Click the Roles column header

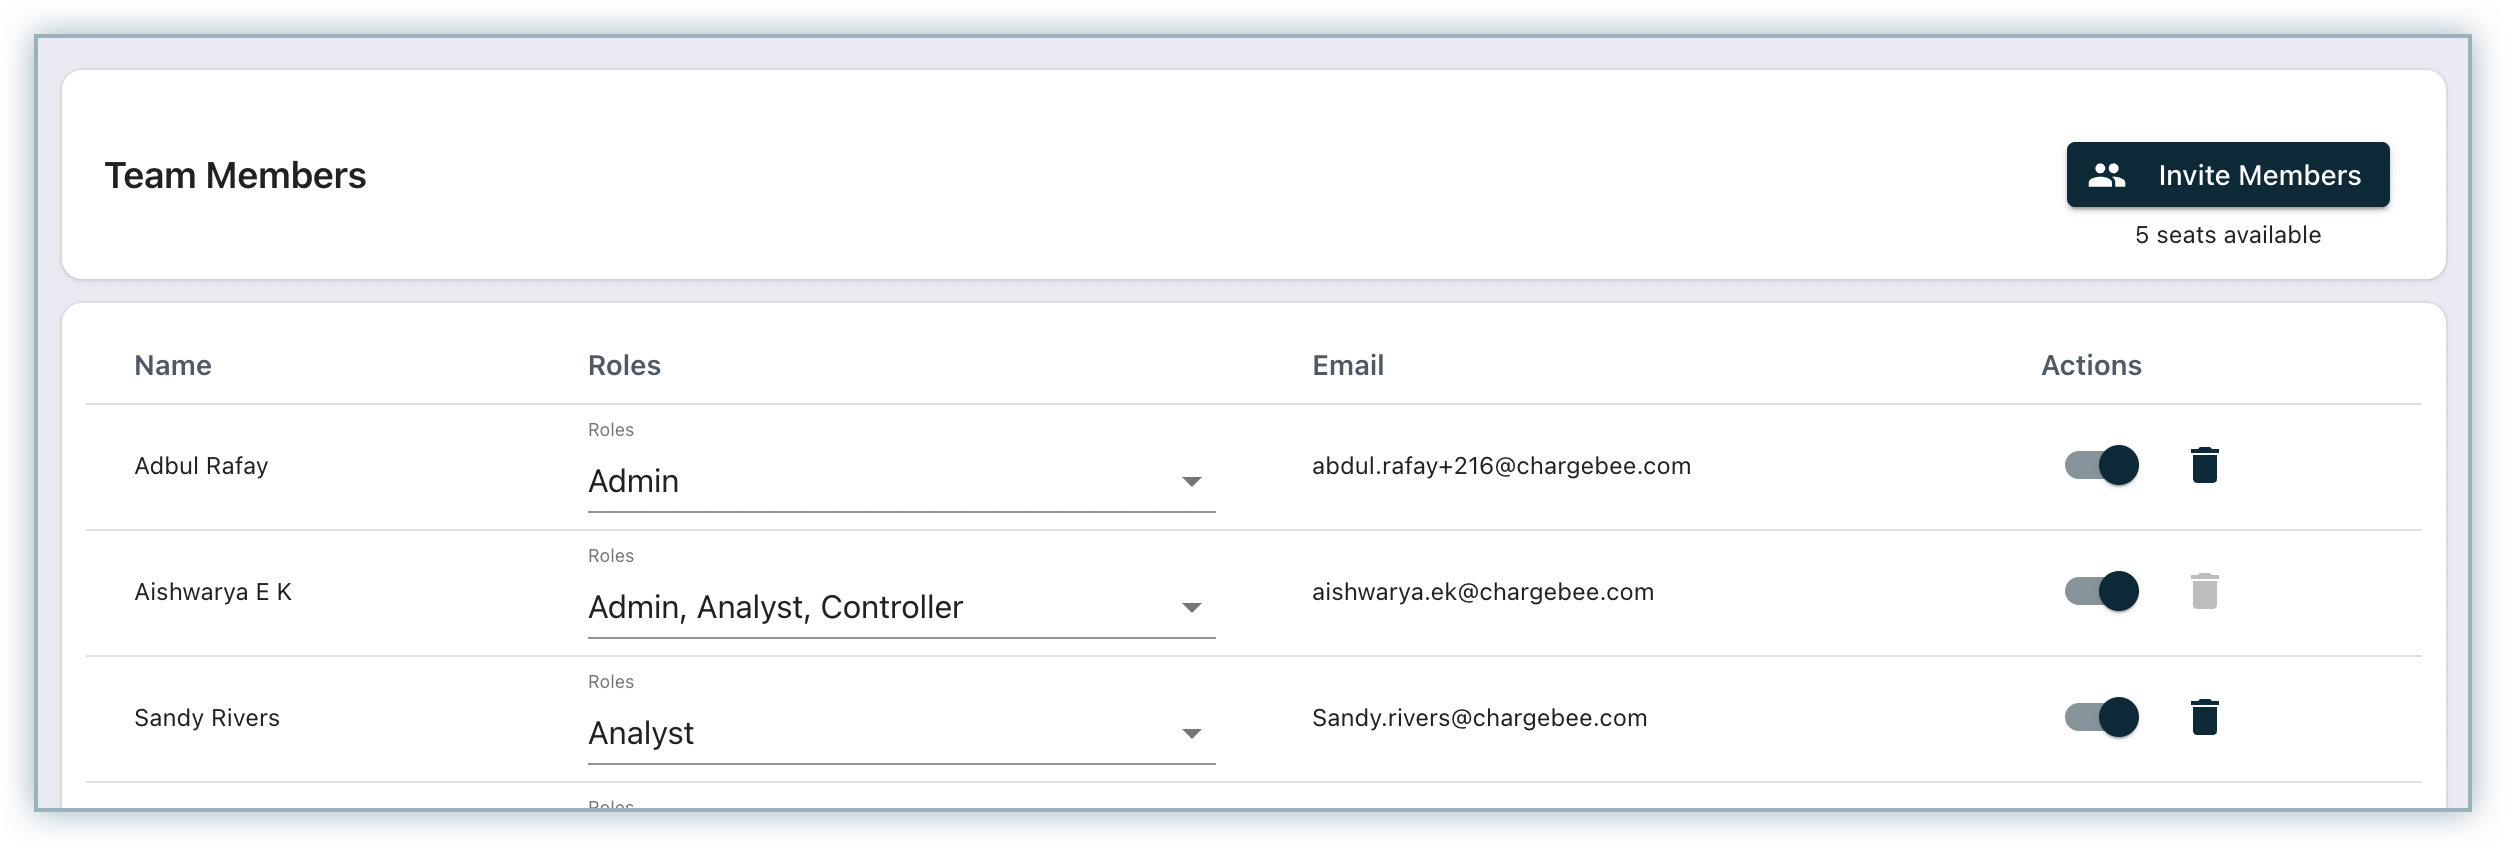click(x=624, y=366)
